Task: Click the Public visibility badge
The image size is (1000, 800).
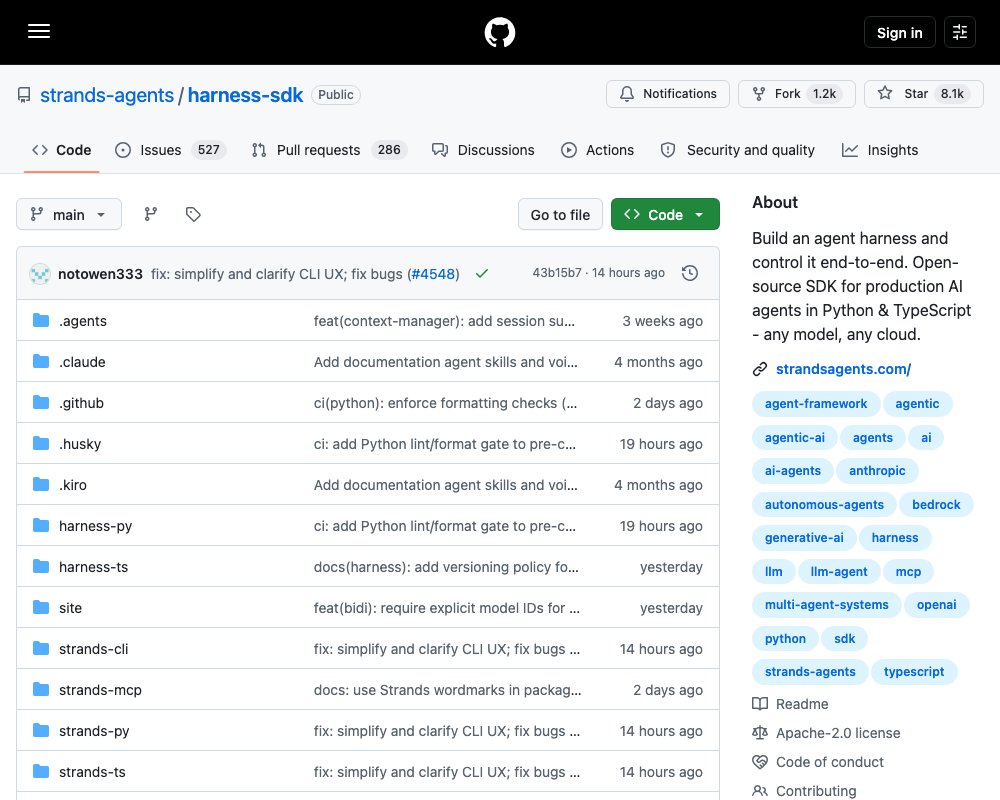Action: 335,95
